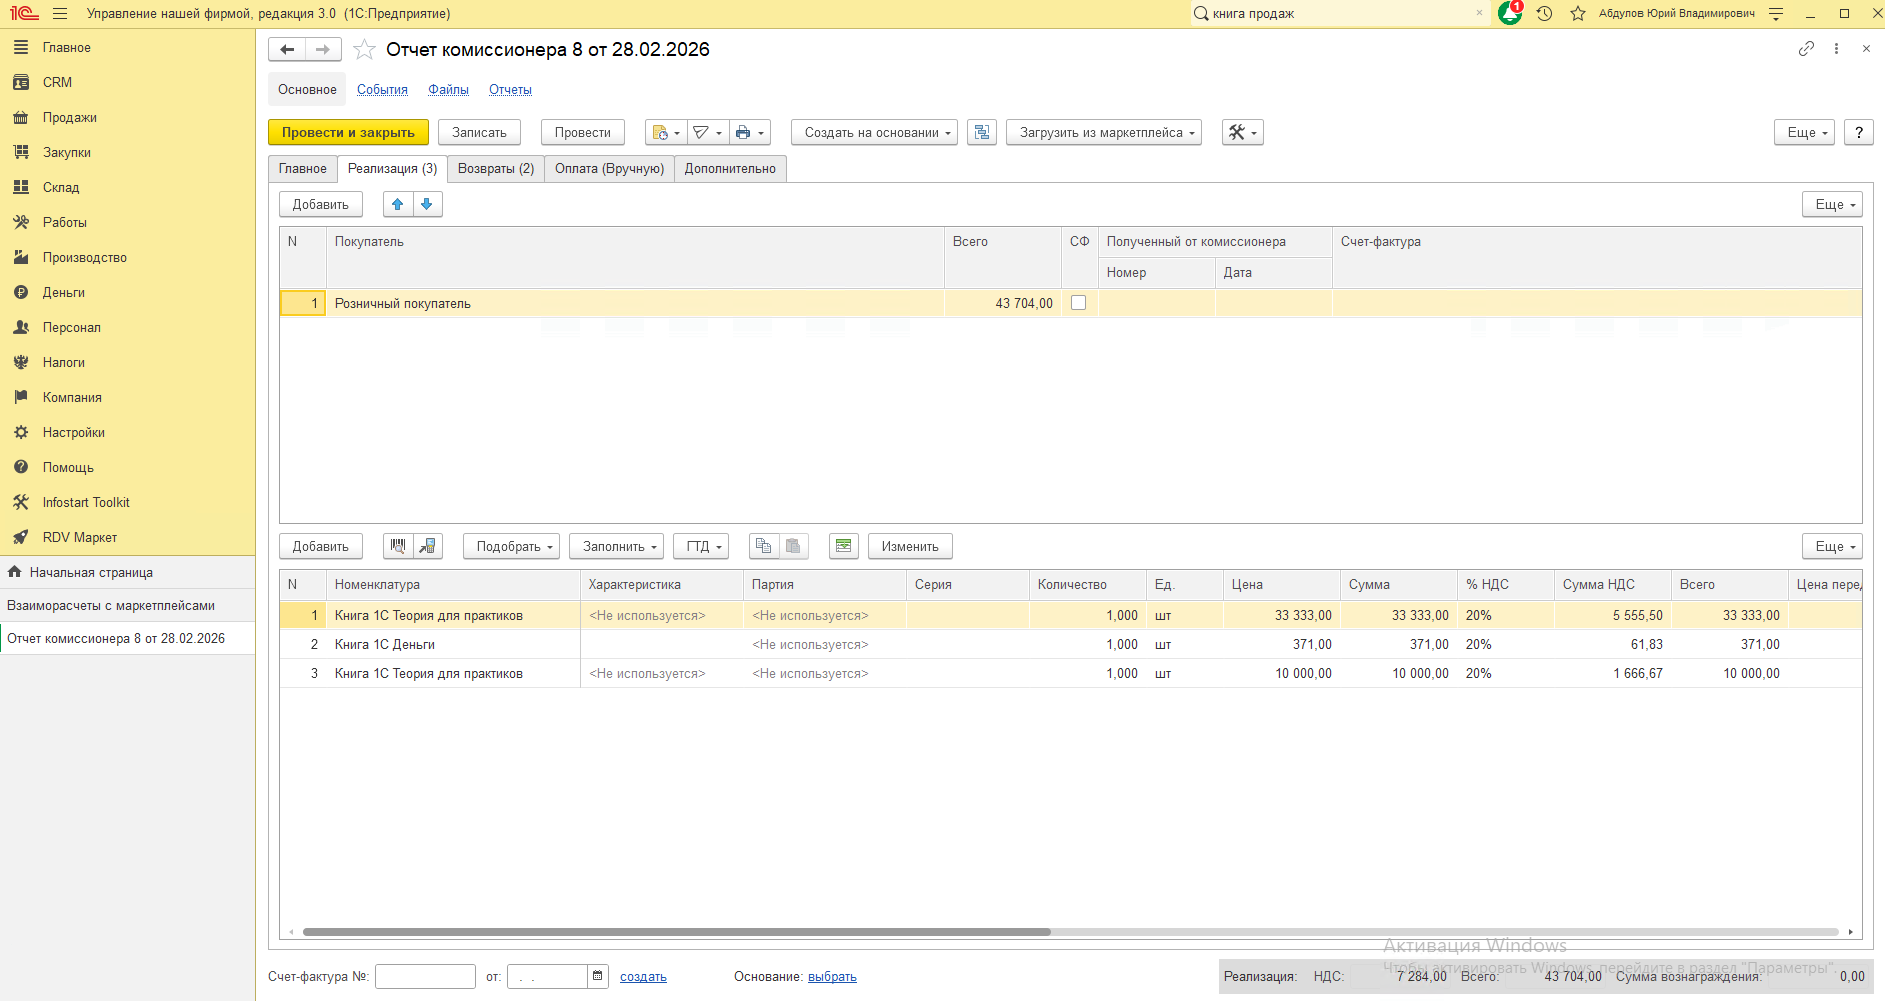Click the move row down arrow
This screenshot has height=1001, width=1885.
pos(427,204)
